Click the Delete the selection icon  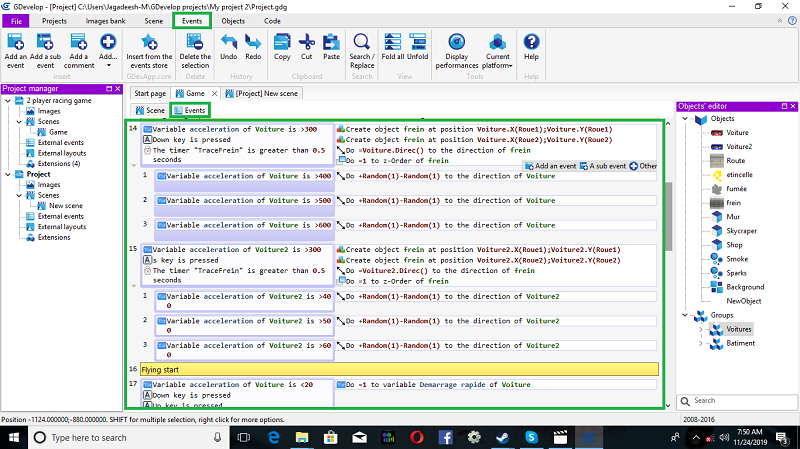pos(195,43)
